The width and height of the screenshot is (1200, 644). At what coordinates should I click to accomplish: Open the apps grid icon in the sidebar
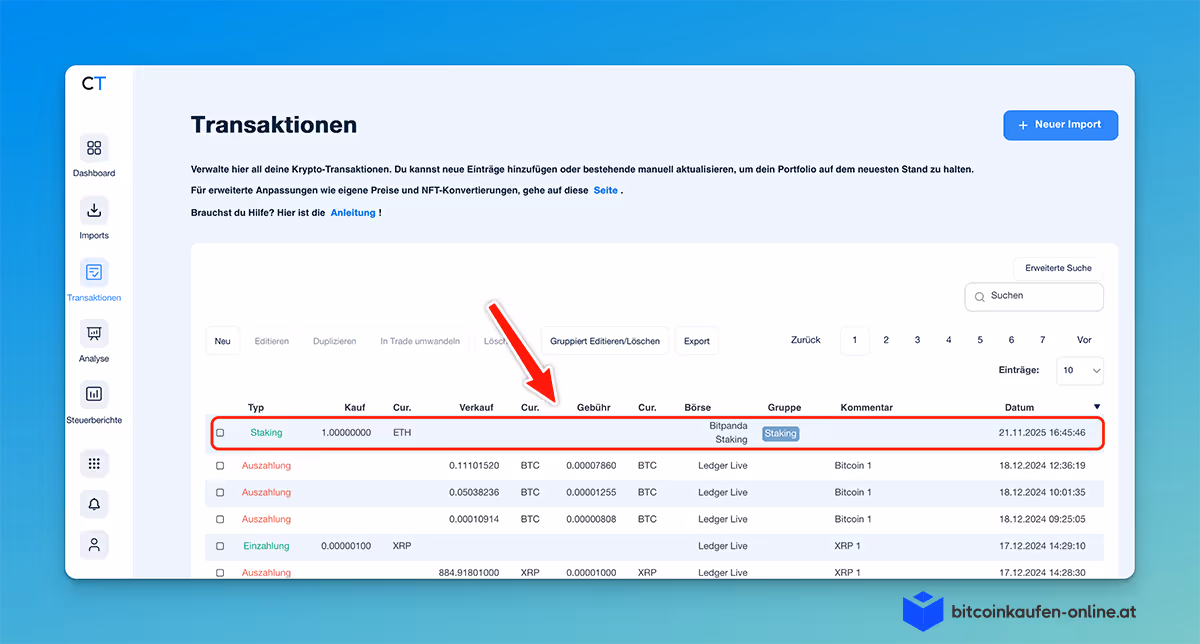pyautogui.click(x=93, y=463)
